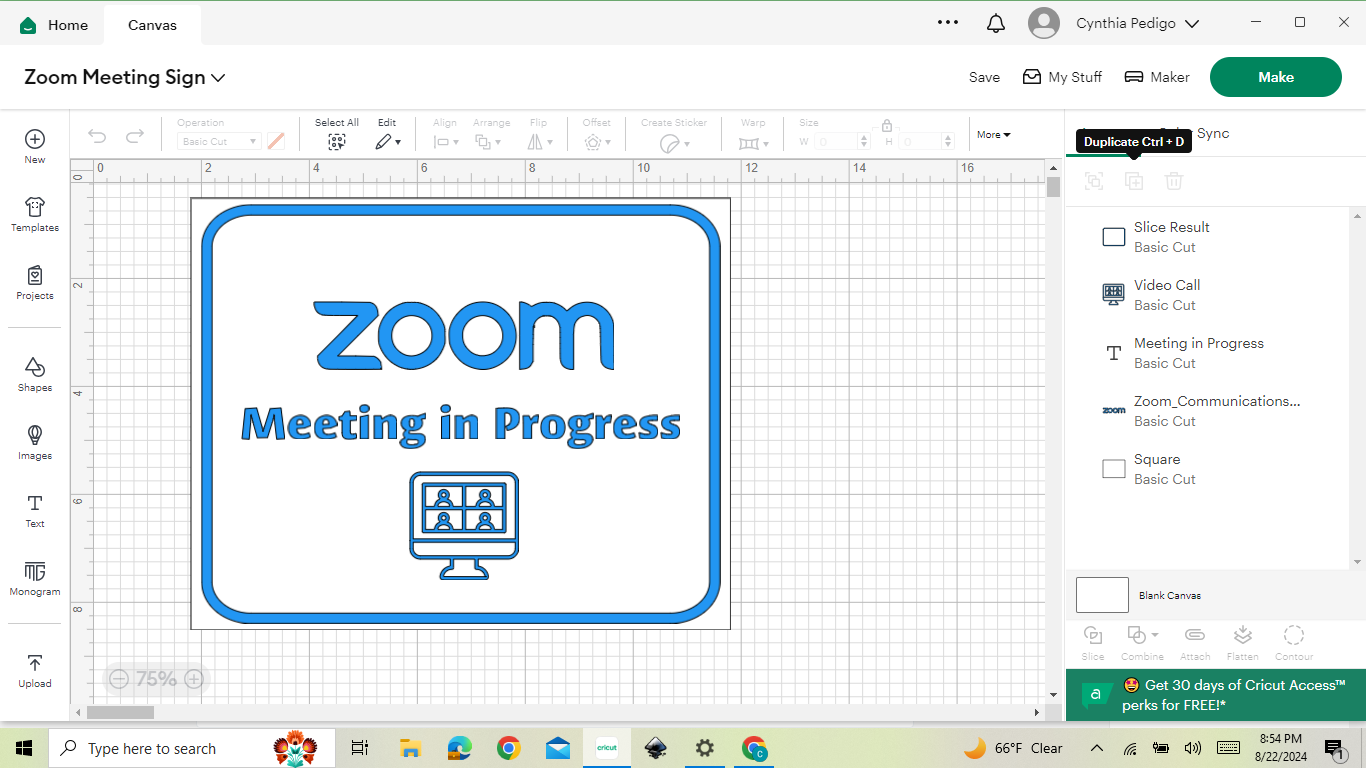Switch to the Canvas tab
The image size is (1366, 768).
(x=152, y=25)
